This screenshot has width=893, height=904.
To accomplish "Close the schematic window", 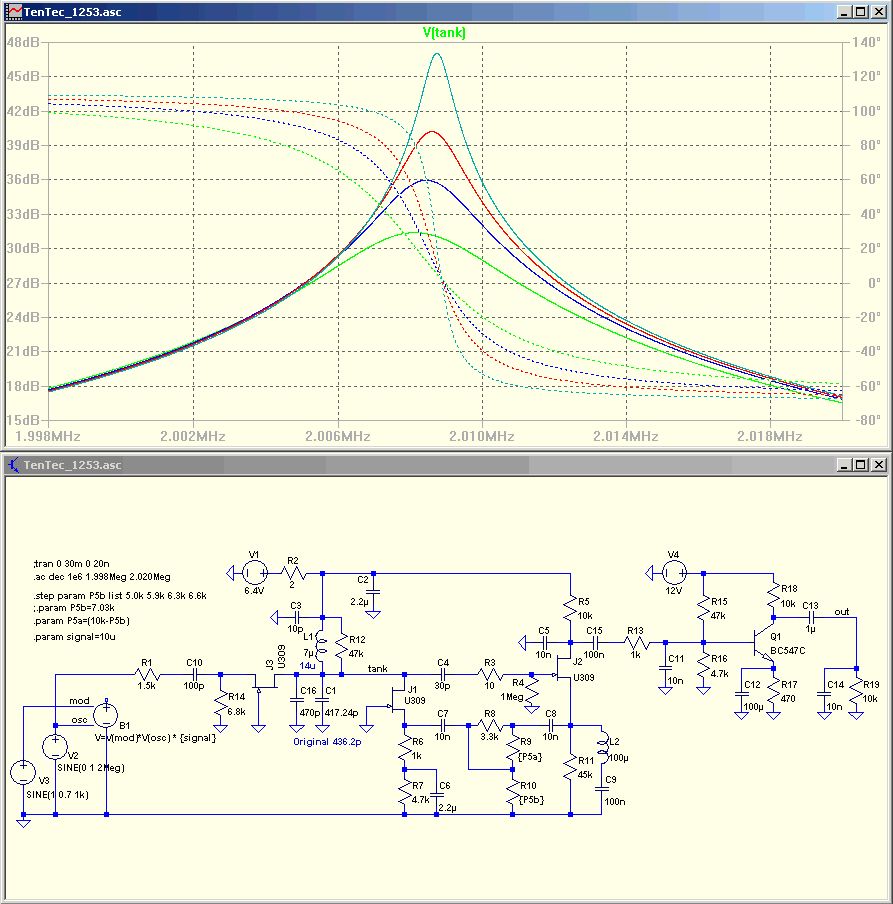I will [x=879, y=465].
